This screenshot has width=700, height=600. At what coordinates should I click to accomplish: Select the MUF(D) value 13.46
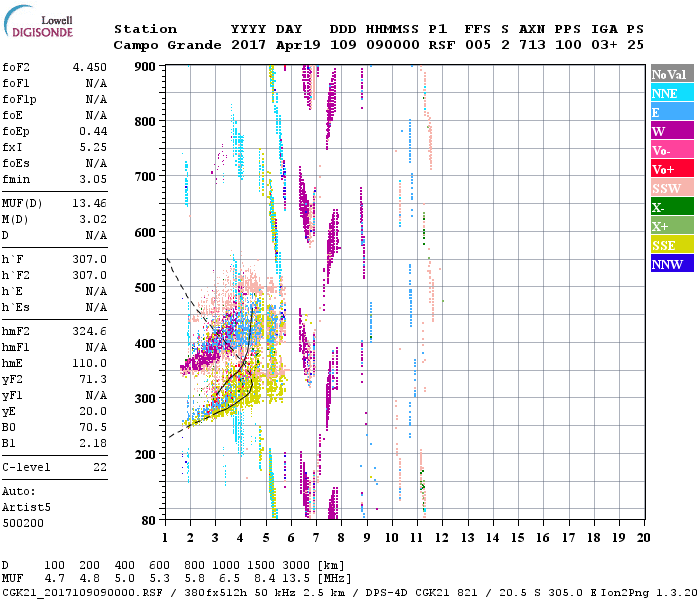pyautogui.click(x=89, y=203)
